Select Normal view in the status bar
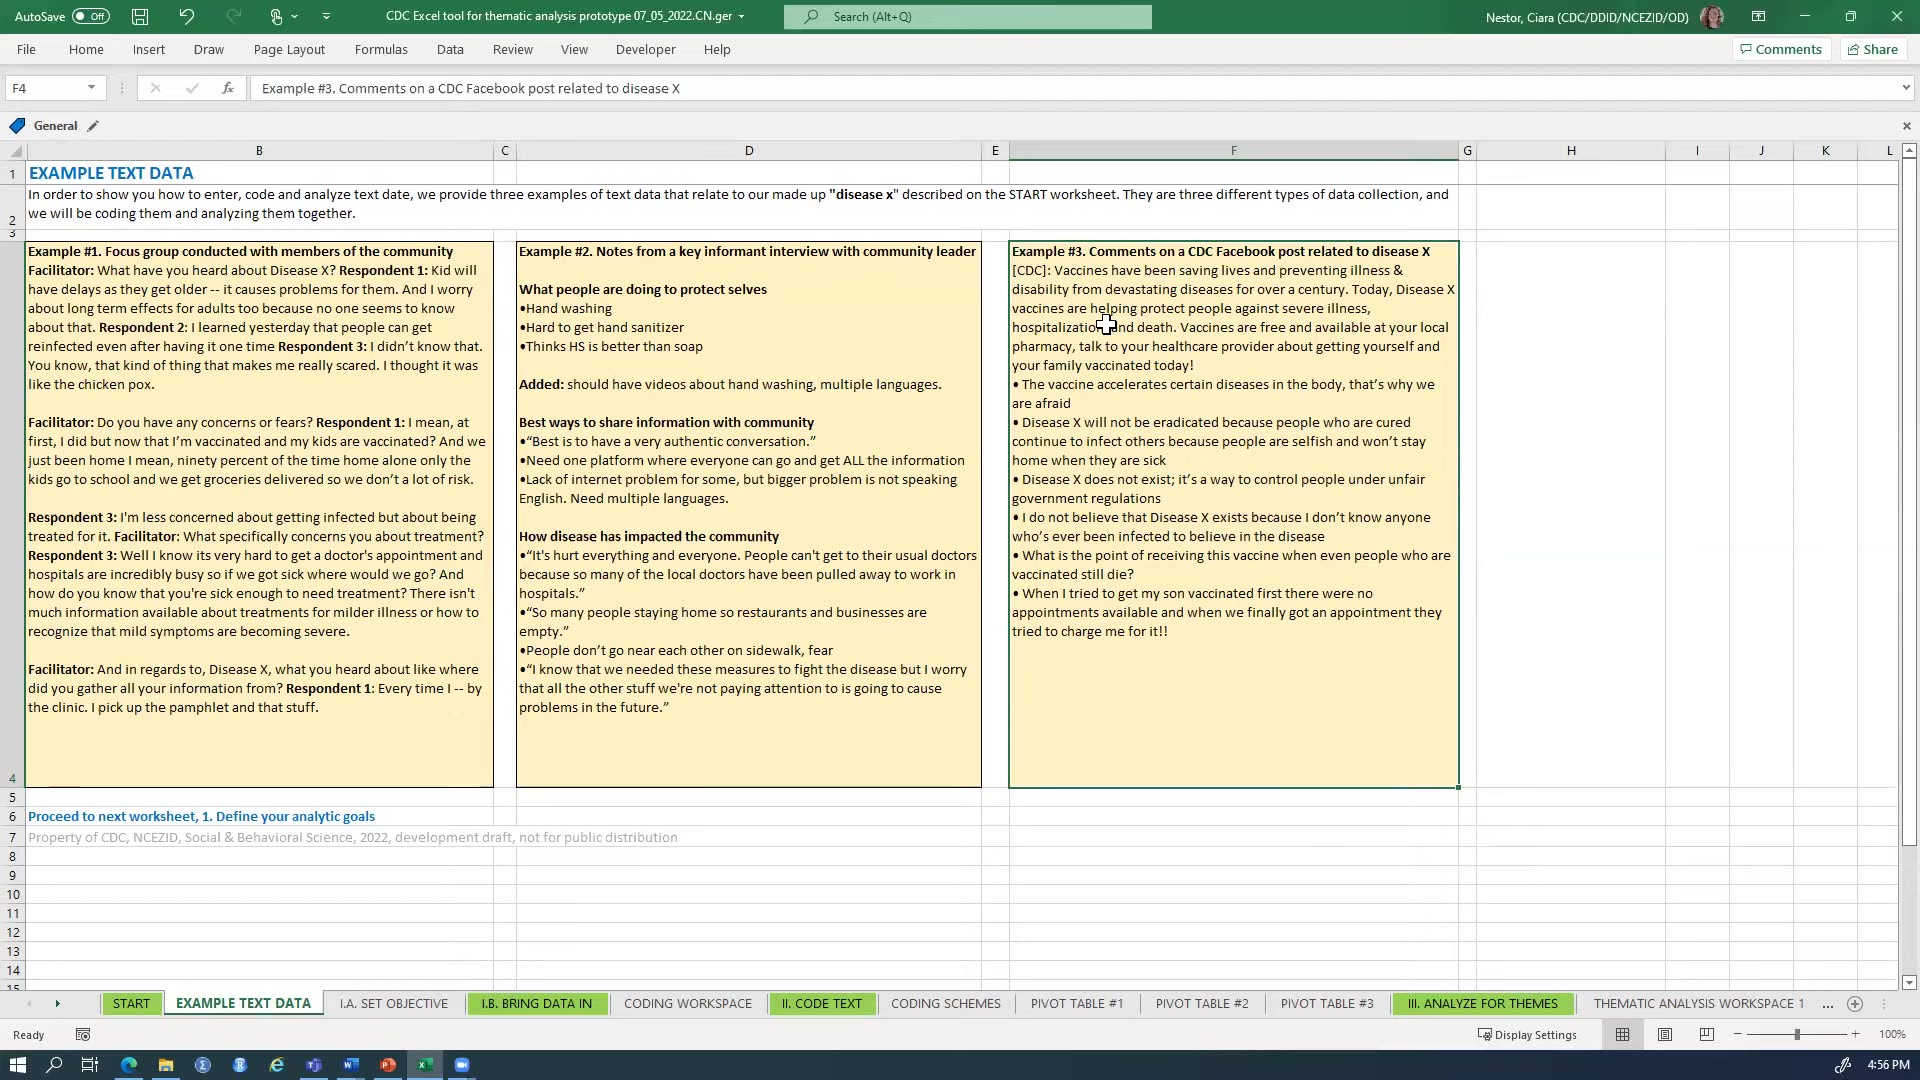Image resolution: width=1920 pixels, height=1080 pixels. tap(1623, 1034)
